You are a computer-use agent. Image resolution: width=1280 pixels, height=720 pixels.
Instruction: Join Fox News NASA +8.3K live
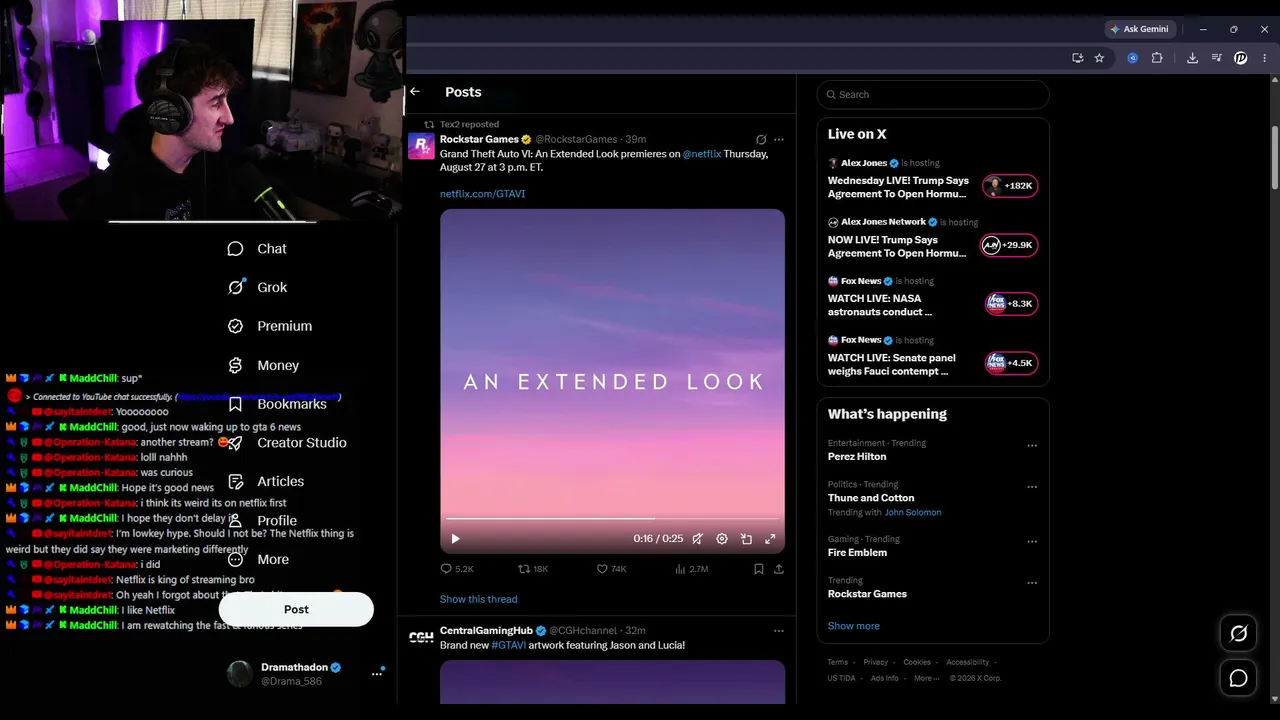(x=1012, y=304)
